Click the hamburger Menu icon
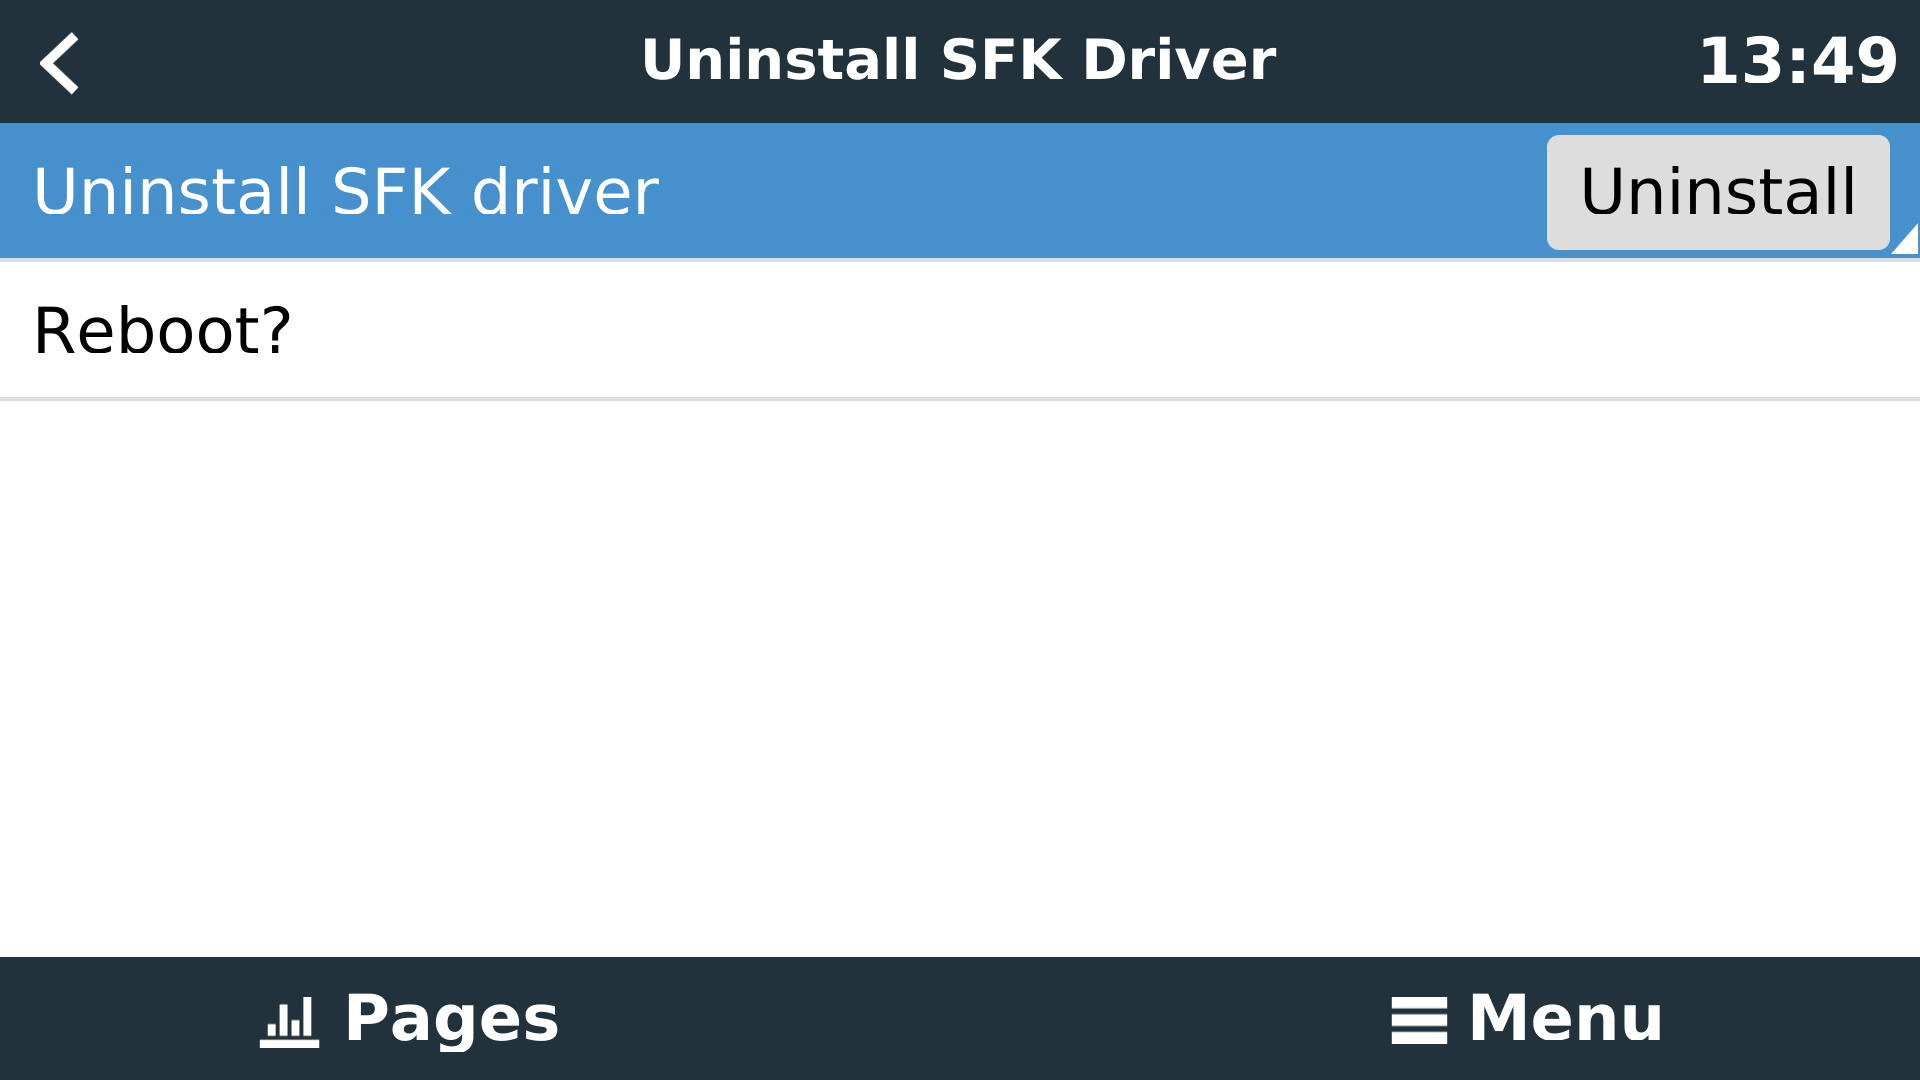The height and width of the screenshot is (1080, 1920). 1418,1021
